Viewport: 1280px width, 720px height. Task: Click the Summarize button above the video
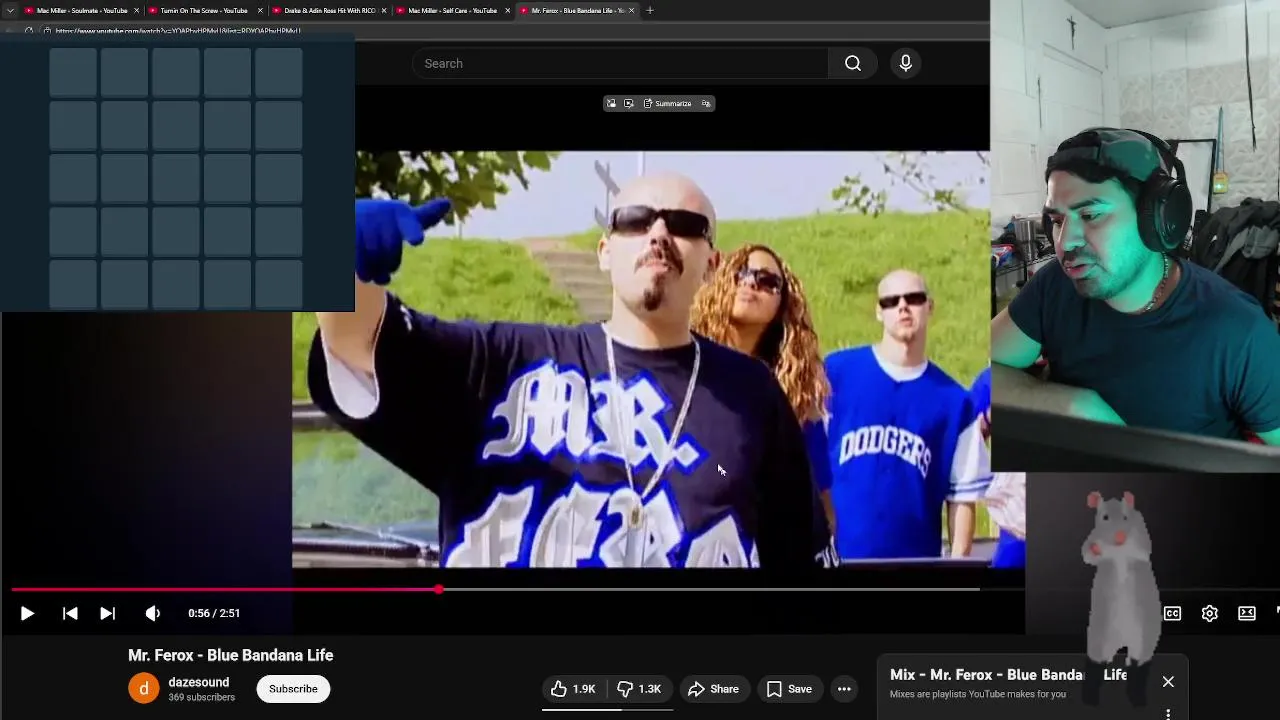pos(668,103)
